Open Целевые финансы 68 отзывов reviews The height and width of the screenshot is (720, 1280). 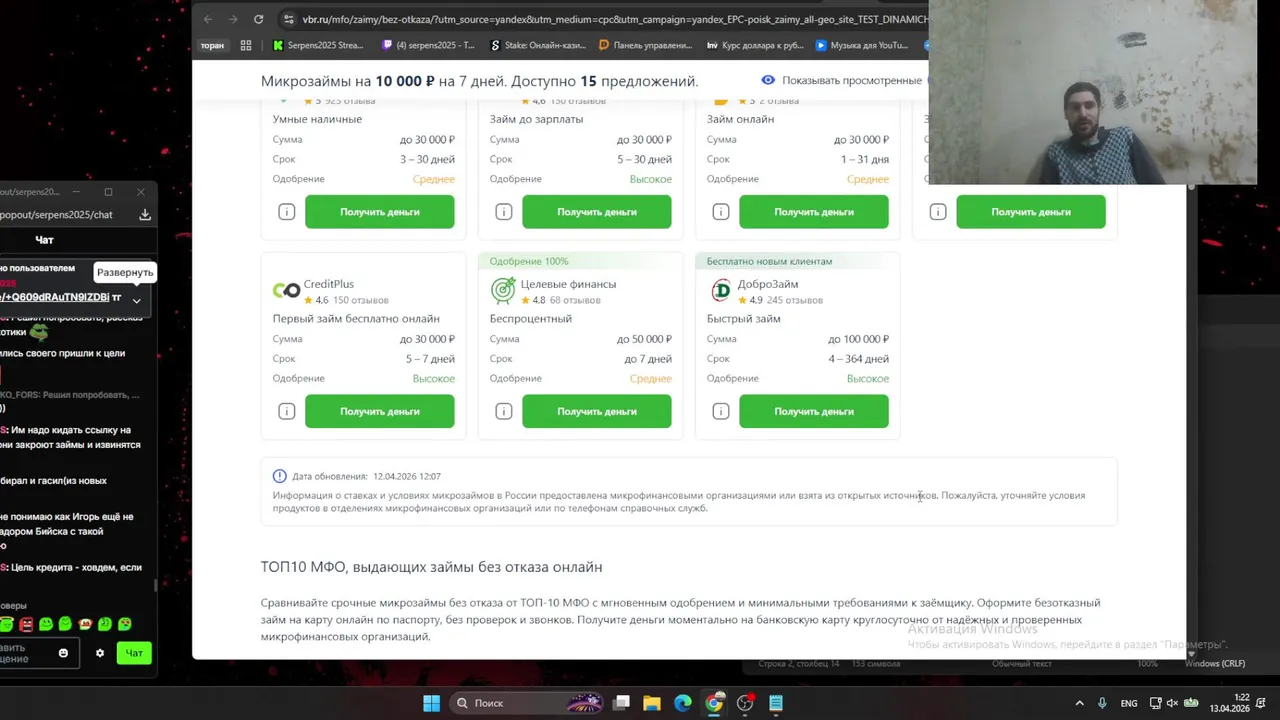574,300
